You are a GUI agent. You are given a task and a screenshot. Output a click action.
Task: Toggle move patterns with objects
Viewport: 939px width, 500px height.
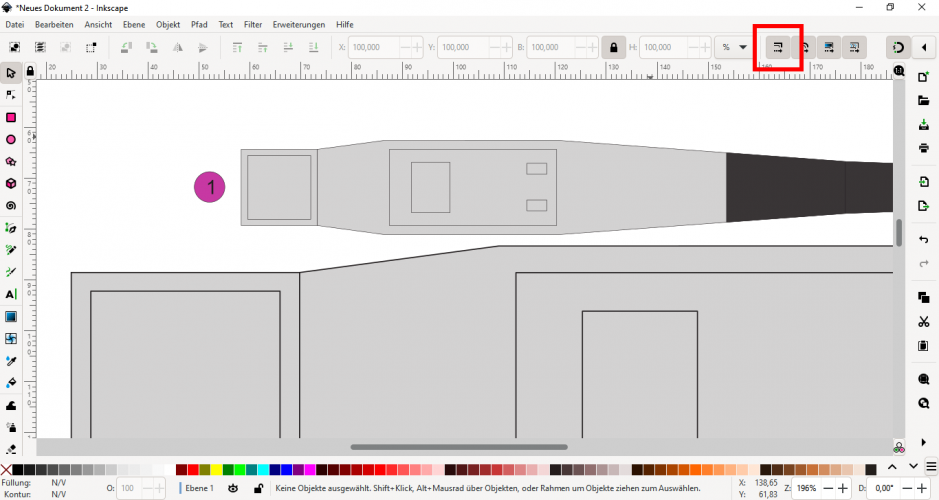pyautogui.click(x=855, y=47)
